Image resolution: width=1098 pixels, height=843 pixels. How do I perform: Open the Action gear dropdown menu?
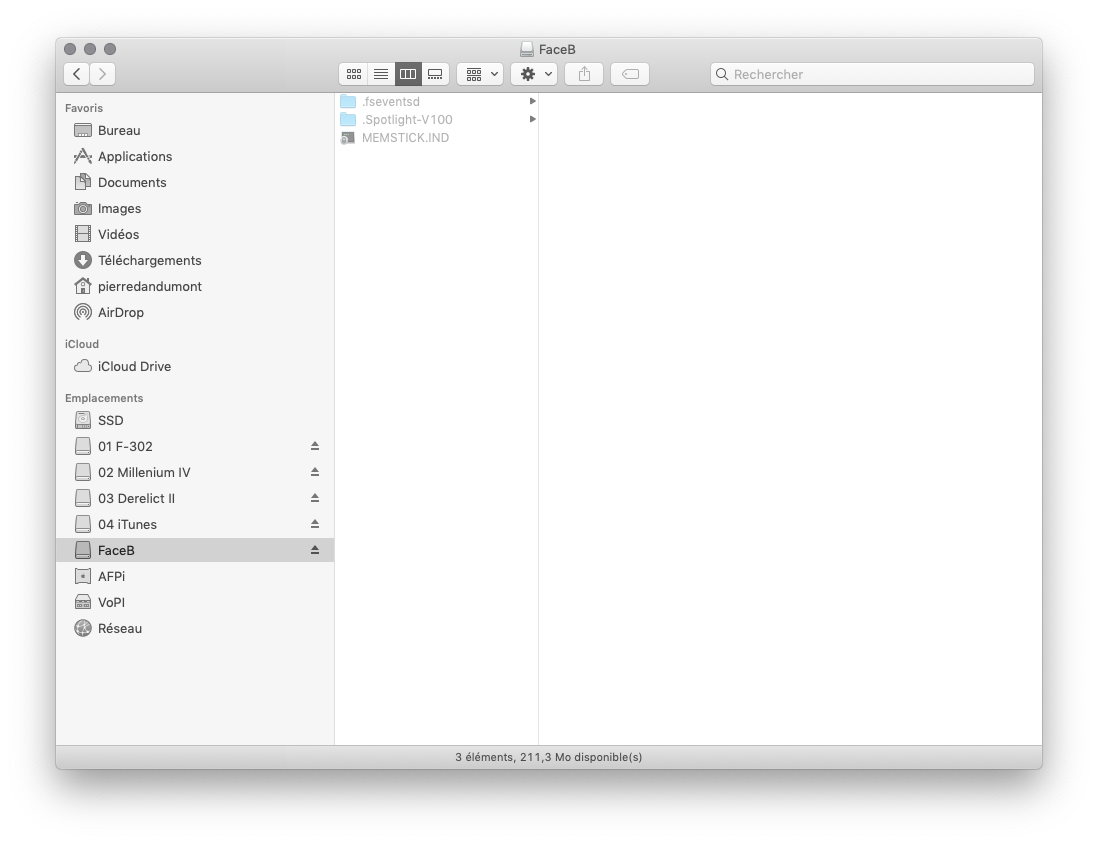point(534,74)
